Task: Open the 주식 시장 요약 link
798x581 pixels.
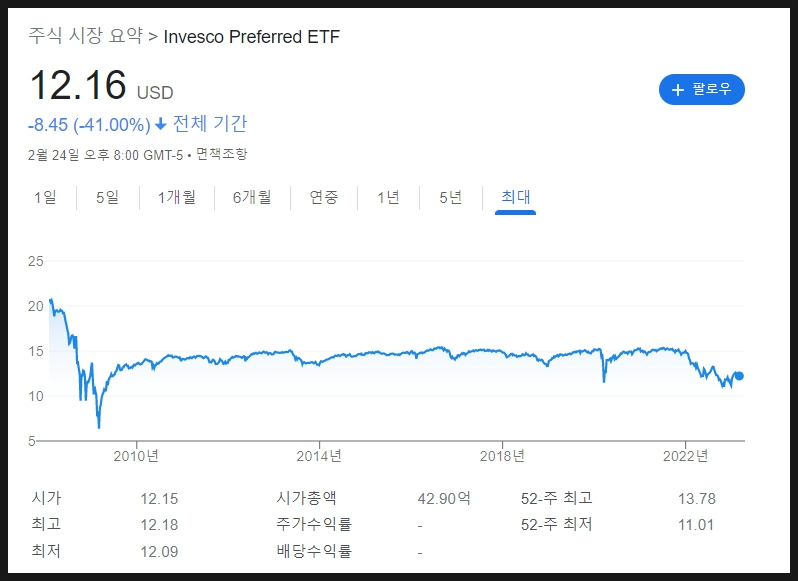Action: tap(86, 36)
